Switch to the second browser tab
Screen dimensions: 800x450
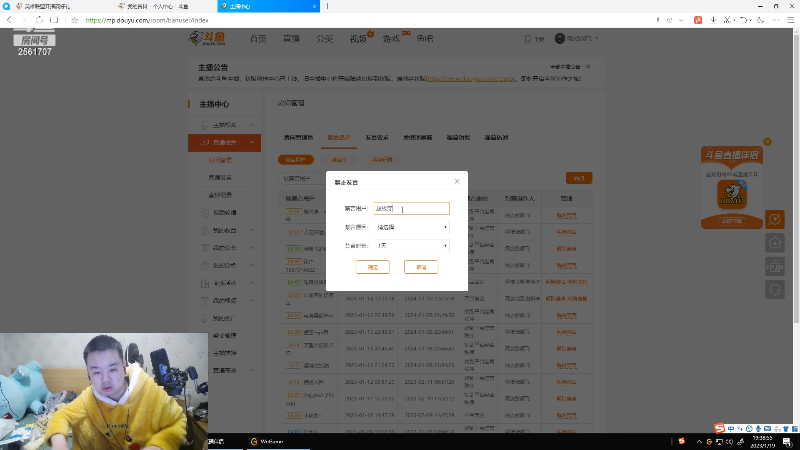pyautogui.click(x=164, y=6)
